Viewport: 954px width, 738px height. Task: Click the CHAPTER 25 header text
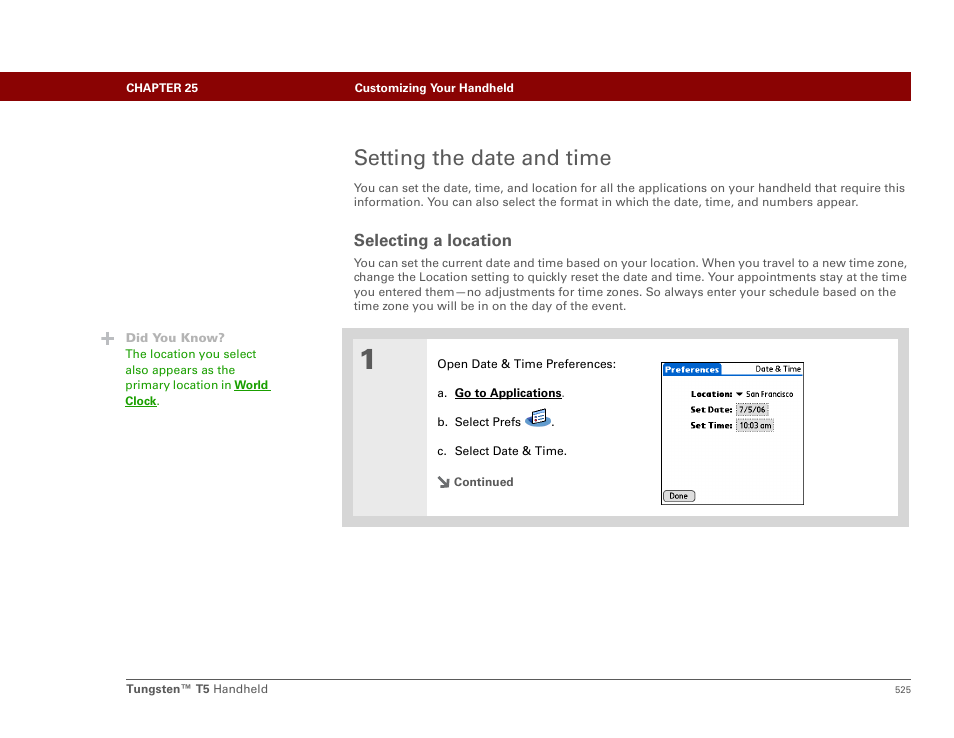[162, 88]
